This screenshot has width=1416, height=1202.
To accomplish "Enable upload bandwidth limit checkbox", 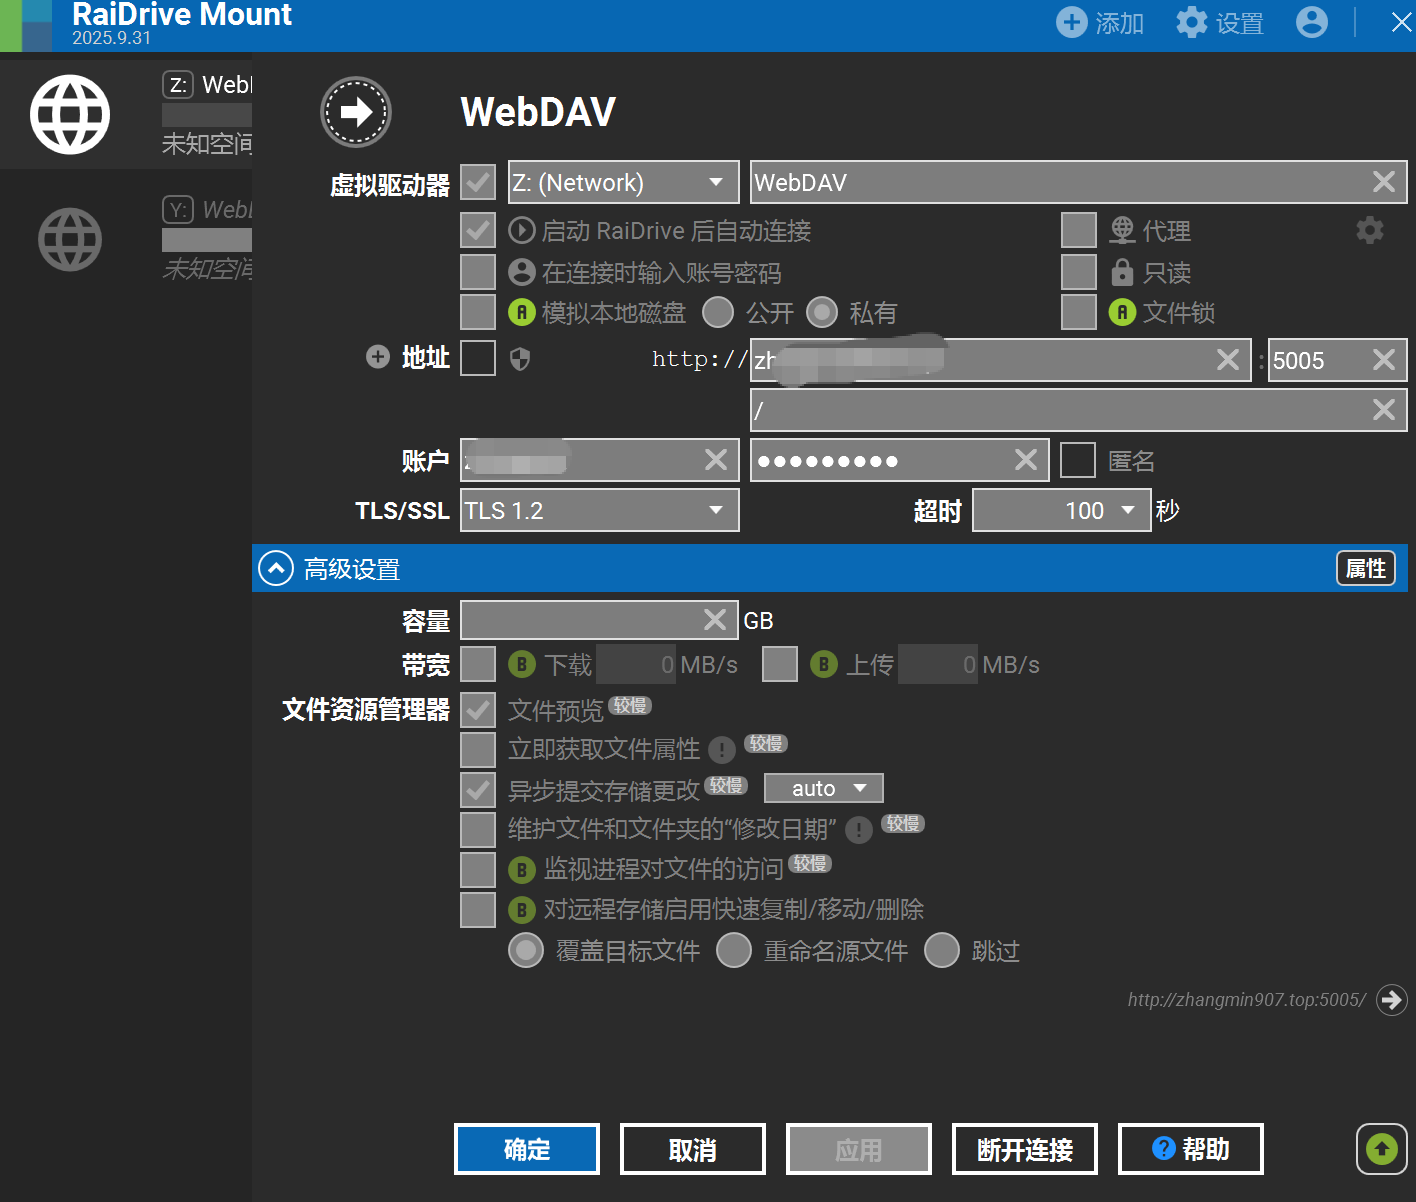I will tap(780, 664).
